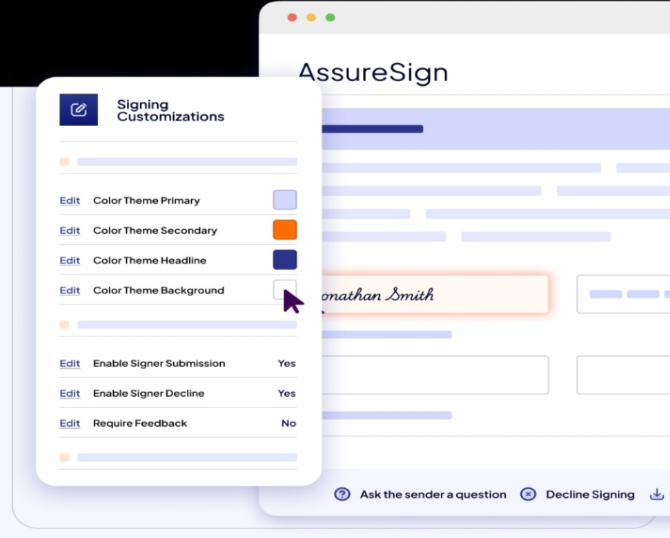Open the white Background color swatch
670x538 pixels.
tap(285, 290)
